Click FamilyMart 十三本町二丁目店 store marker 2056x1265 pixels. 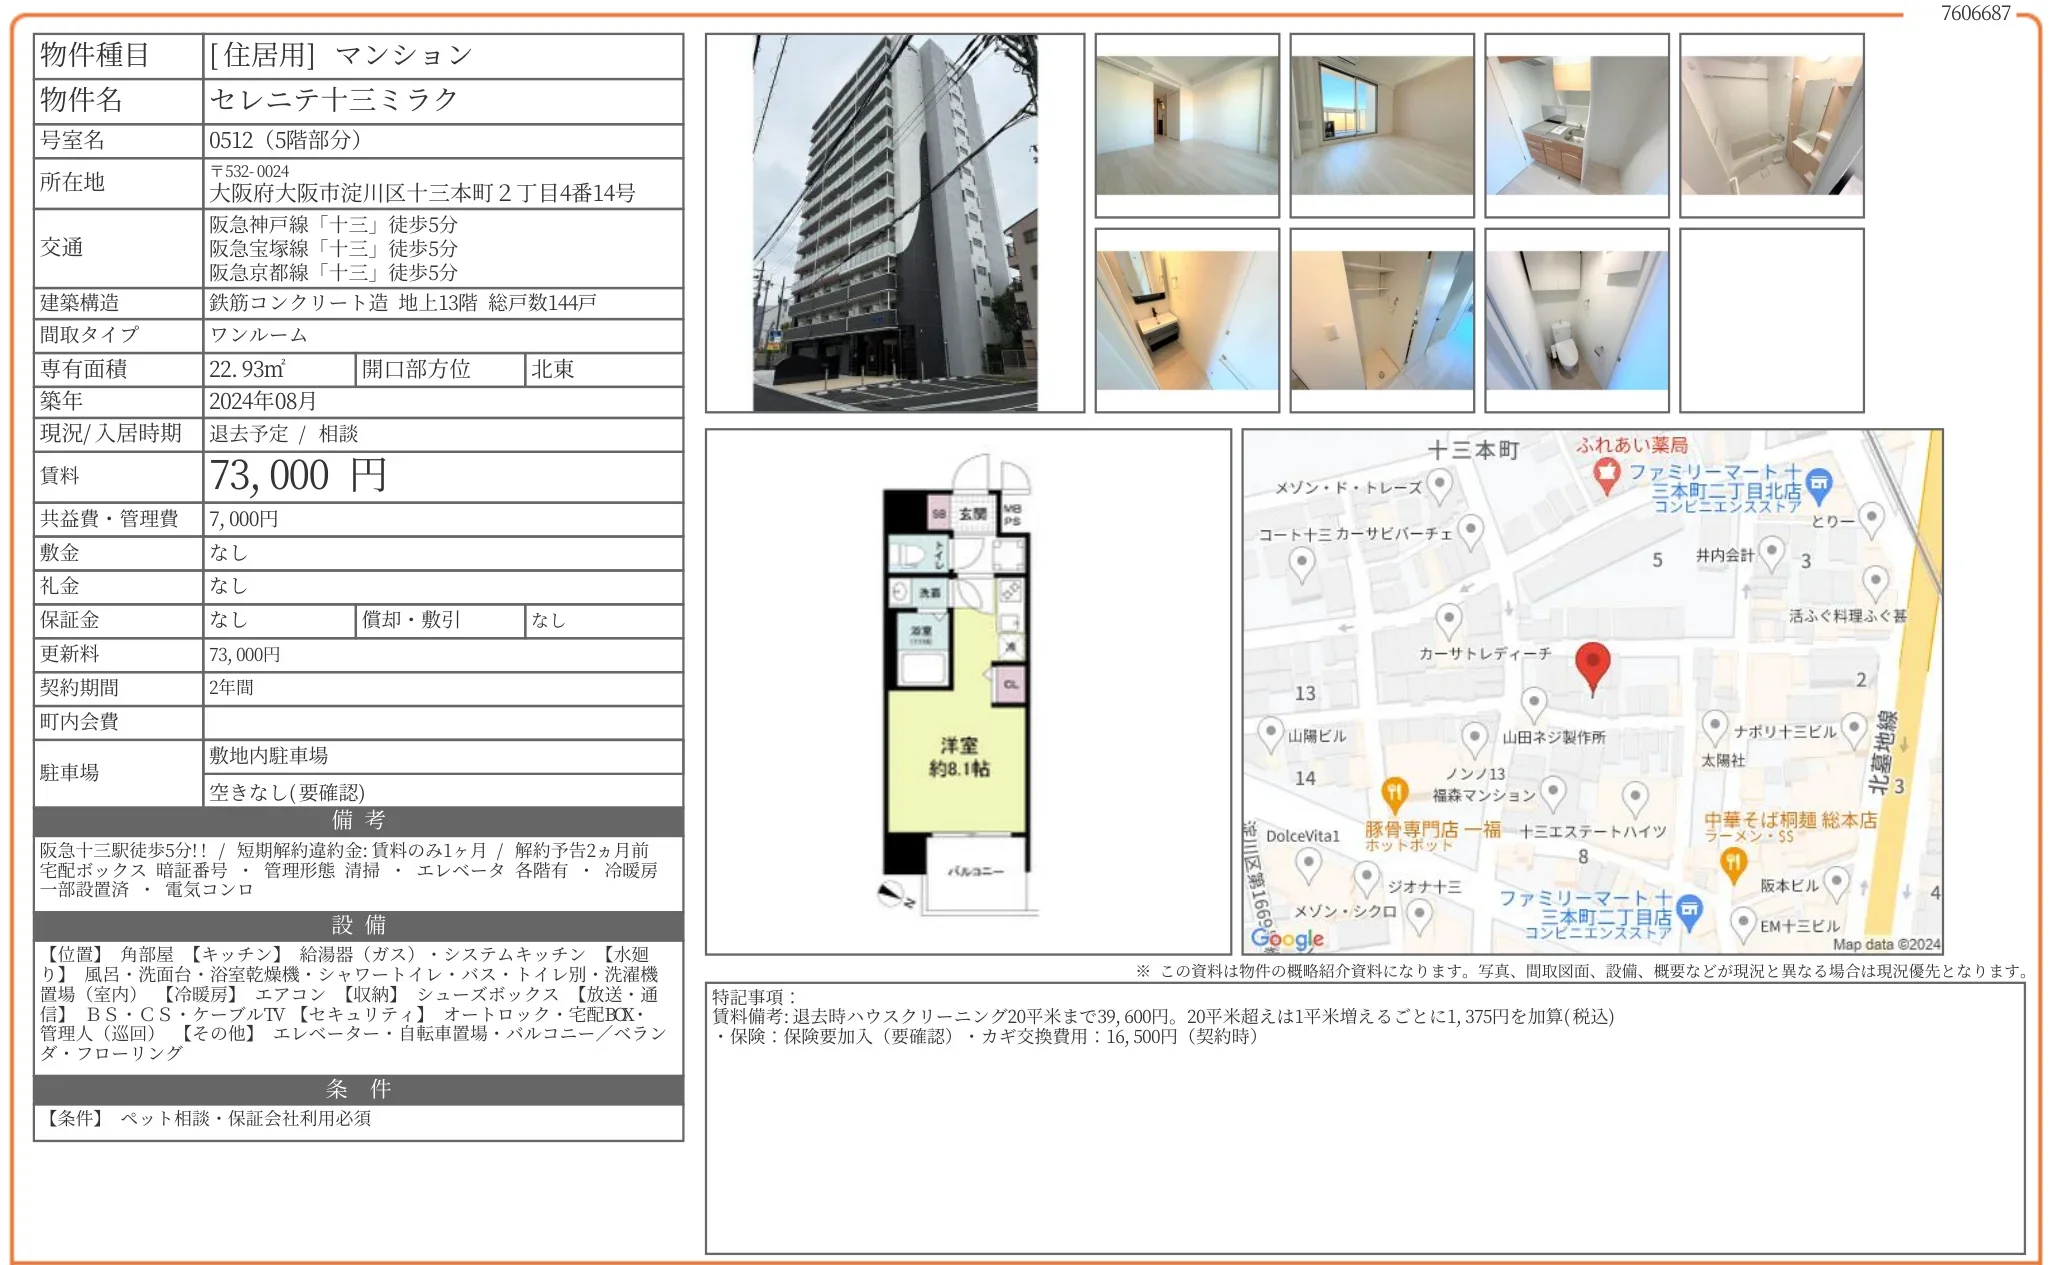click(1689, 910)
